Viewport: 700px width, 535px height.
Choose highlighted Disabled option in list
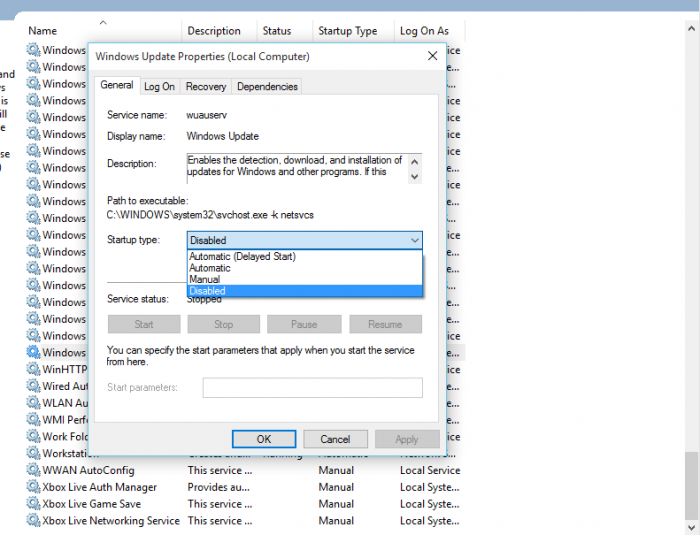click(304, 291)
